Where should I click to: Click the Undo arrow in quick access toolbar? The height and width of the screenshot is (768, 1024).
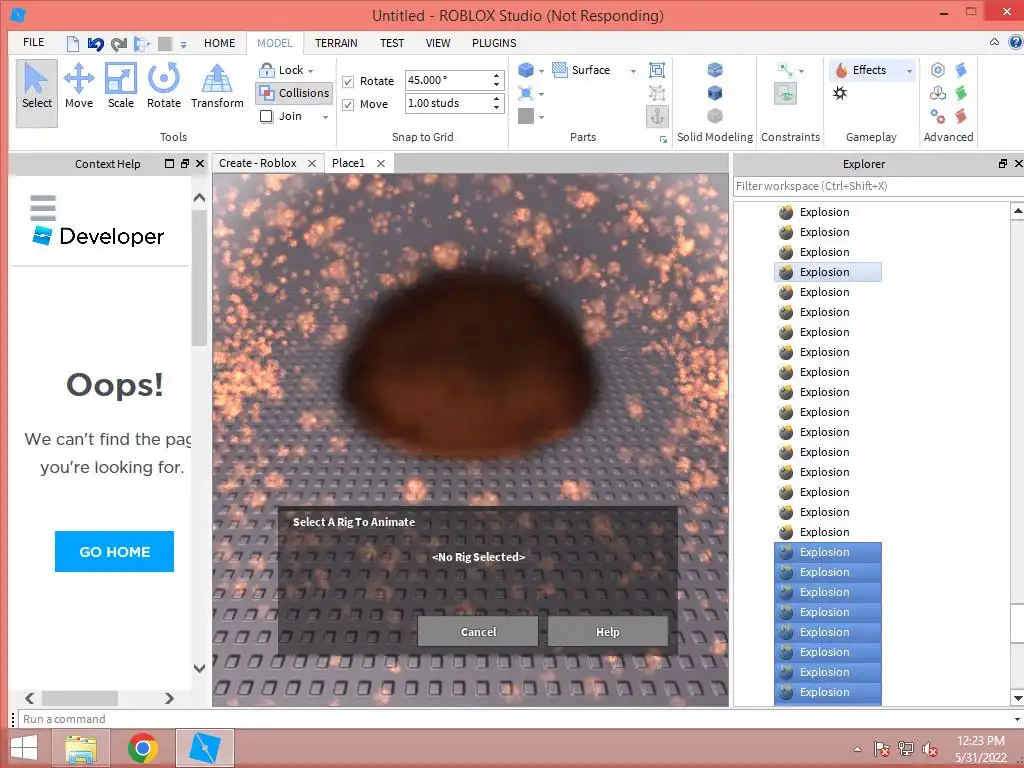(95, 44)
